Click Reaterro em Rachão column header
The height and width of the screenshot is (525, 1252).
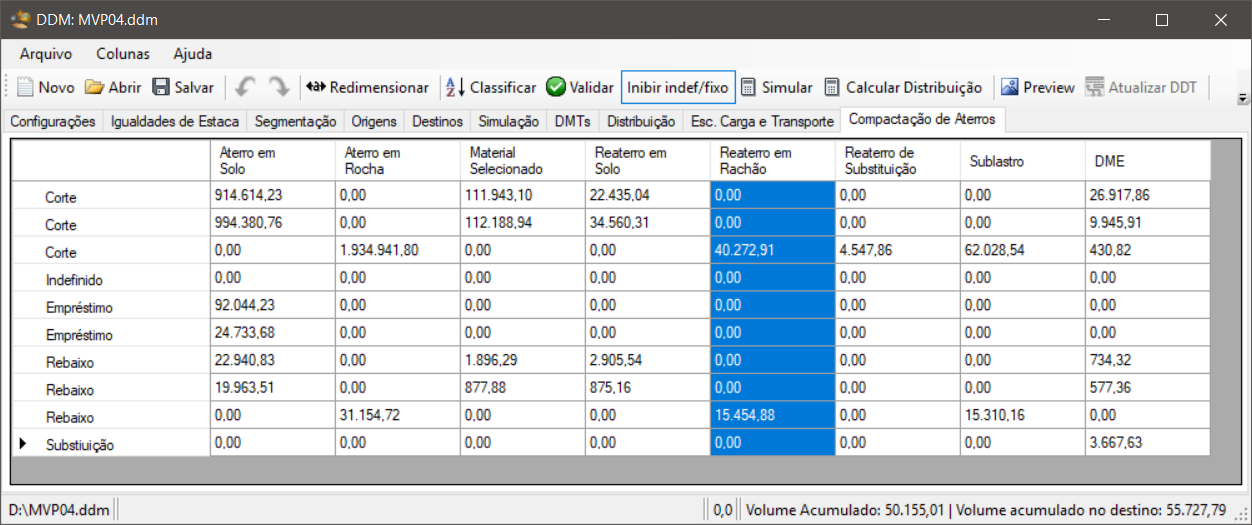coord(772,160)
